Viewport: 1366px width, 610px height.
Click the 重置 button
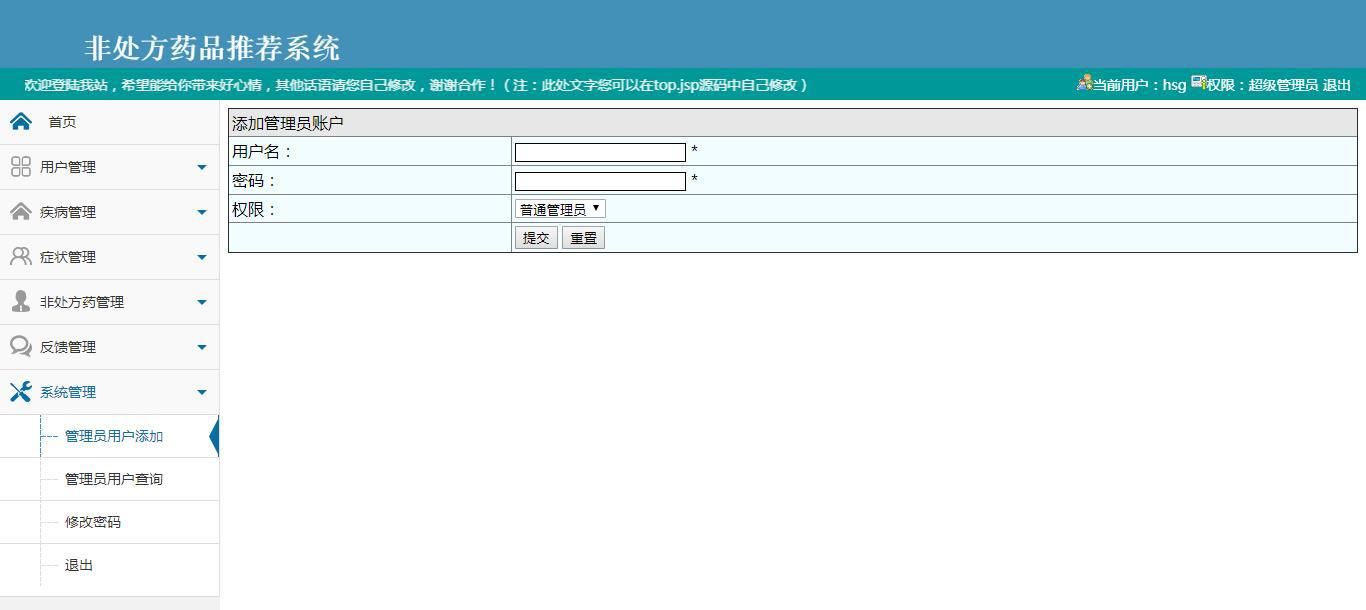[583, 238]
